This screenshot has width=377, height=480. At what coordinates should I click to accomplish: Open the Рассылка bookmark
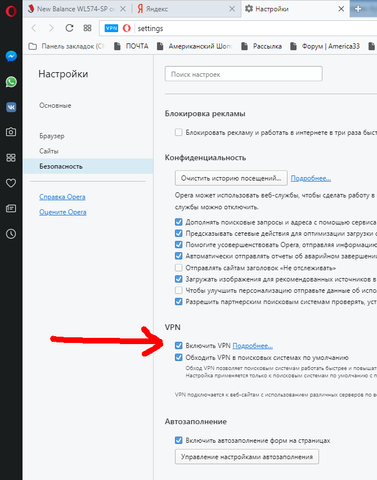point(262,46)
